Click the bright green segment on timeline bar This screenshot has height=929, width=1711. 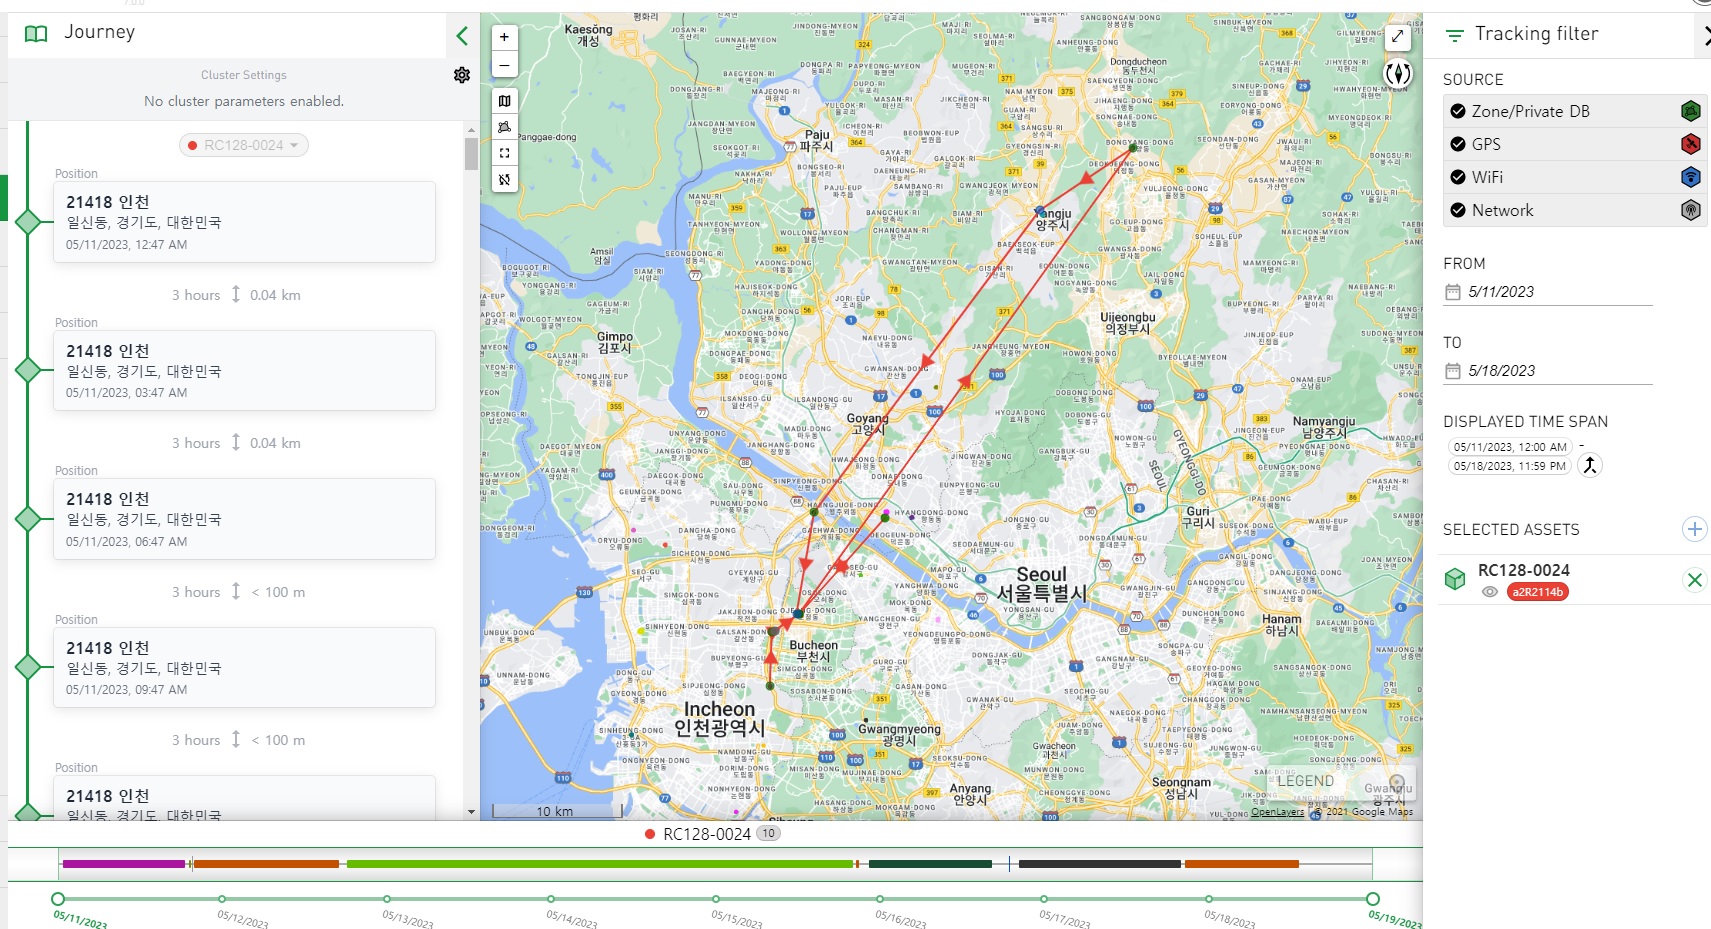click(x=600, y=864)
